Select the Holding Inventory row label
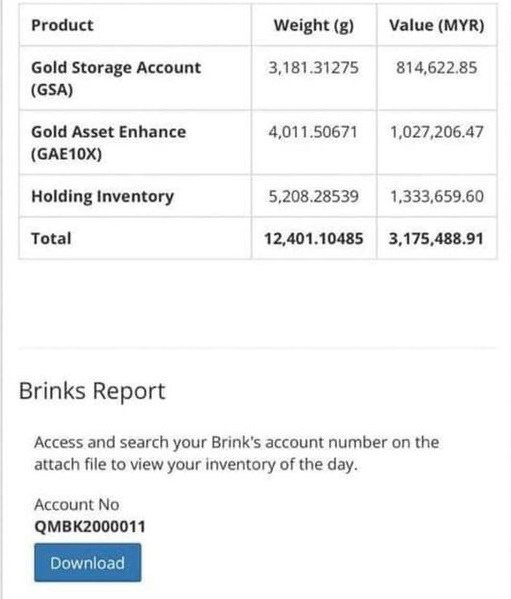 pyautogui.click(x=102, y=196)
